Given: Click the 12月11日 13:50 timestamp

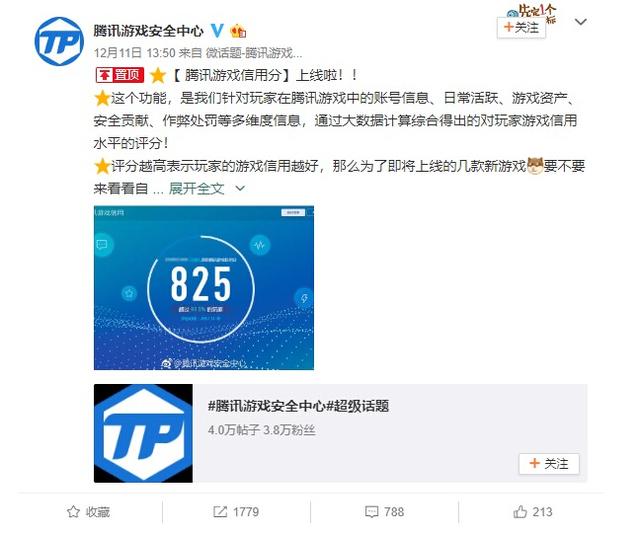Looking at the screenshot, I should point(134,53).
